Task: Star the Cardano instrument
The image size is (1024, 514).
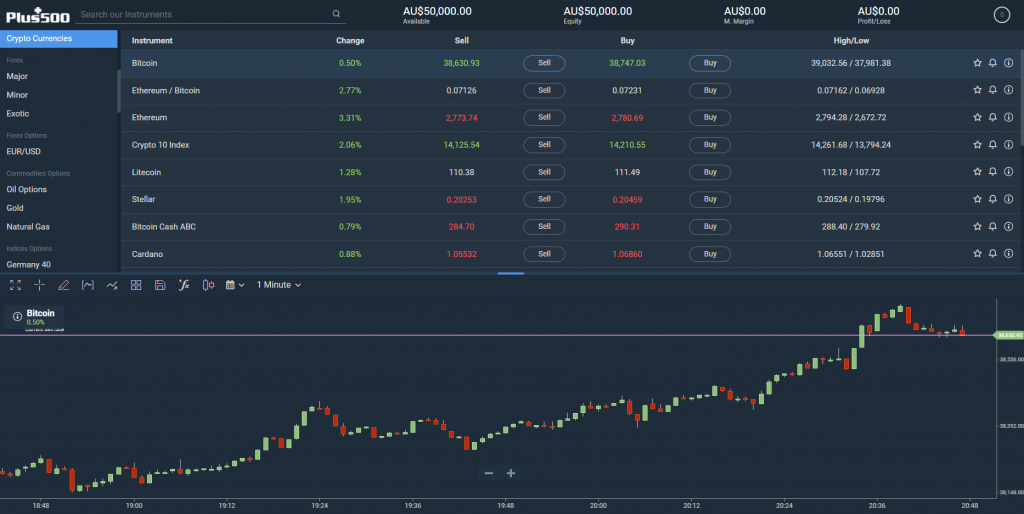Action: pos(977,253)
